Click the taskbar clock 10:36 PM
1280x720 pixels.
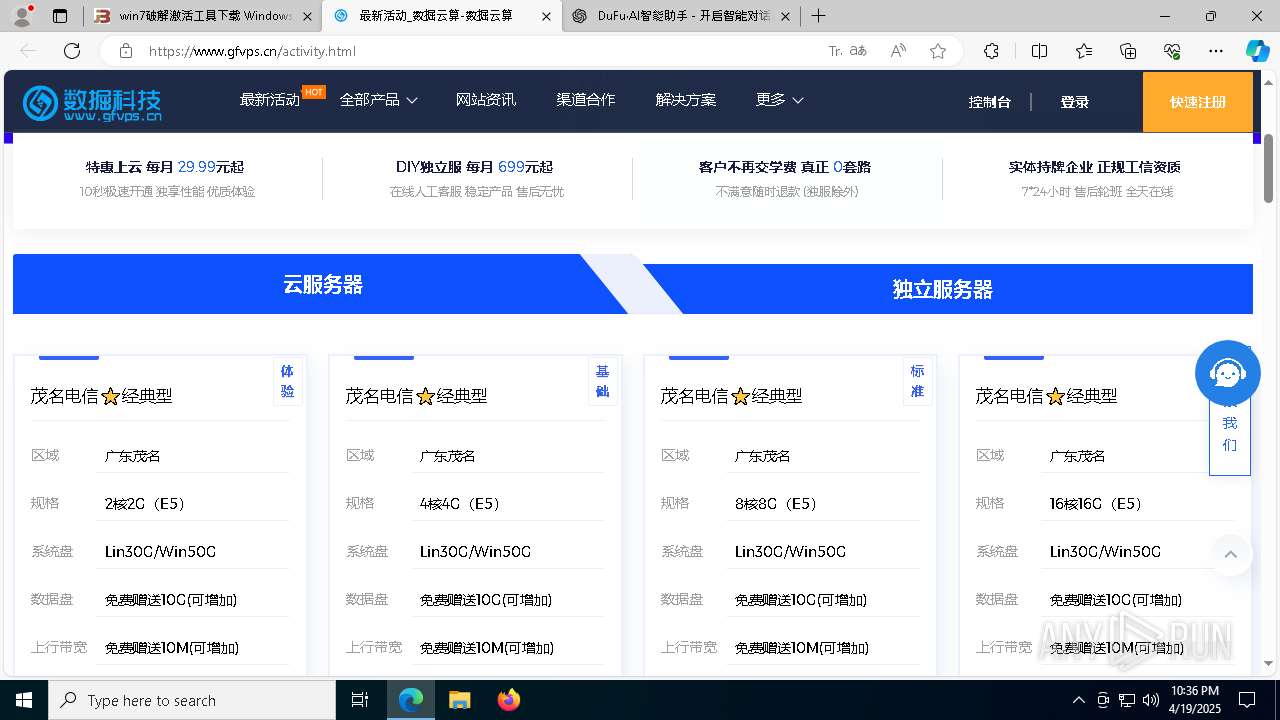(x=1194, y=691)
